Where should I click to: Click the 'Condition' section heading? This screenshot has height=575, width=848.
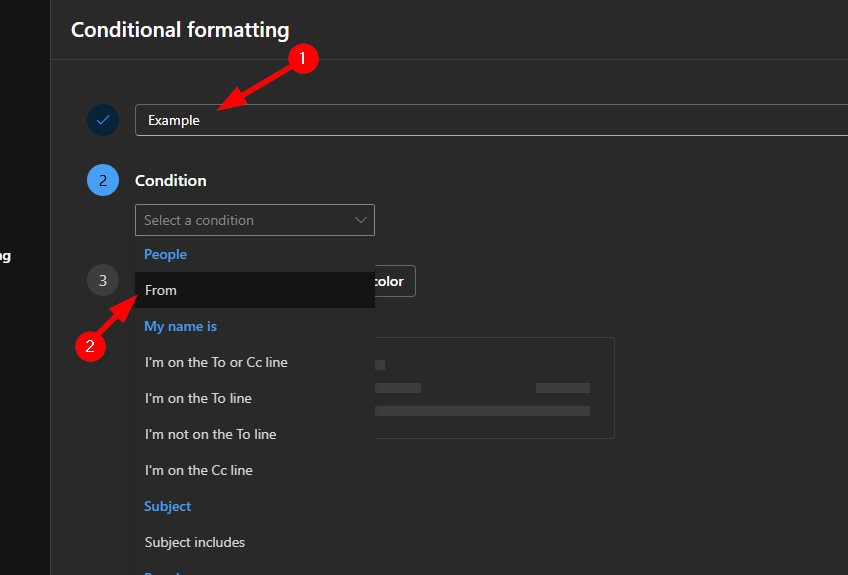coord(171,181)
